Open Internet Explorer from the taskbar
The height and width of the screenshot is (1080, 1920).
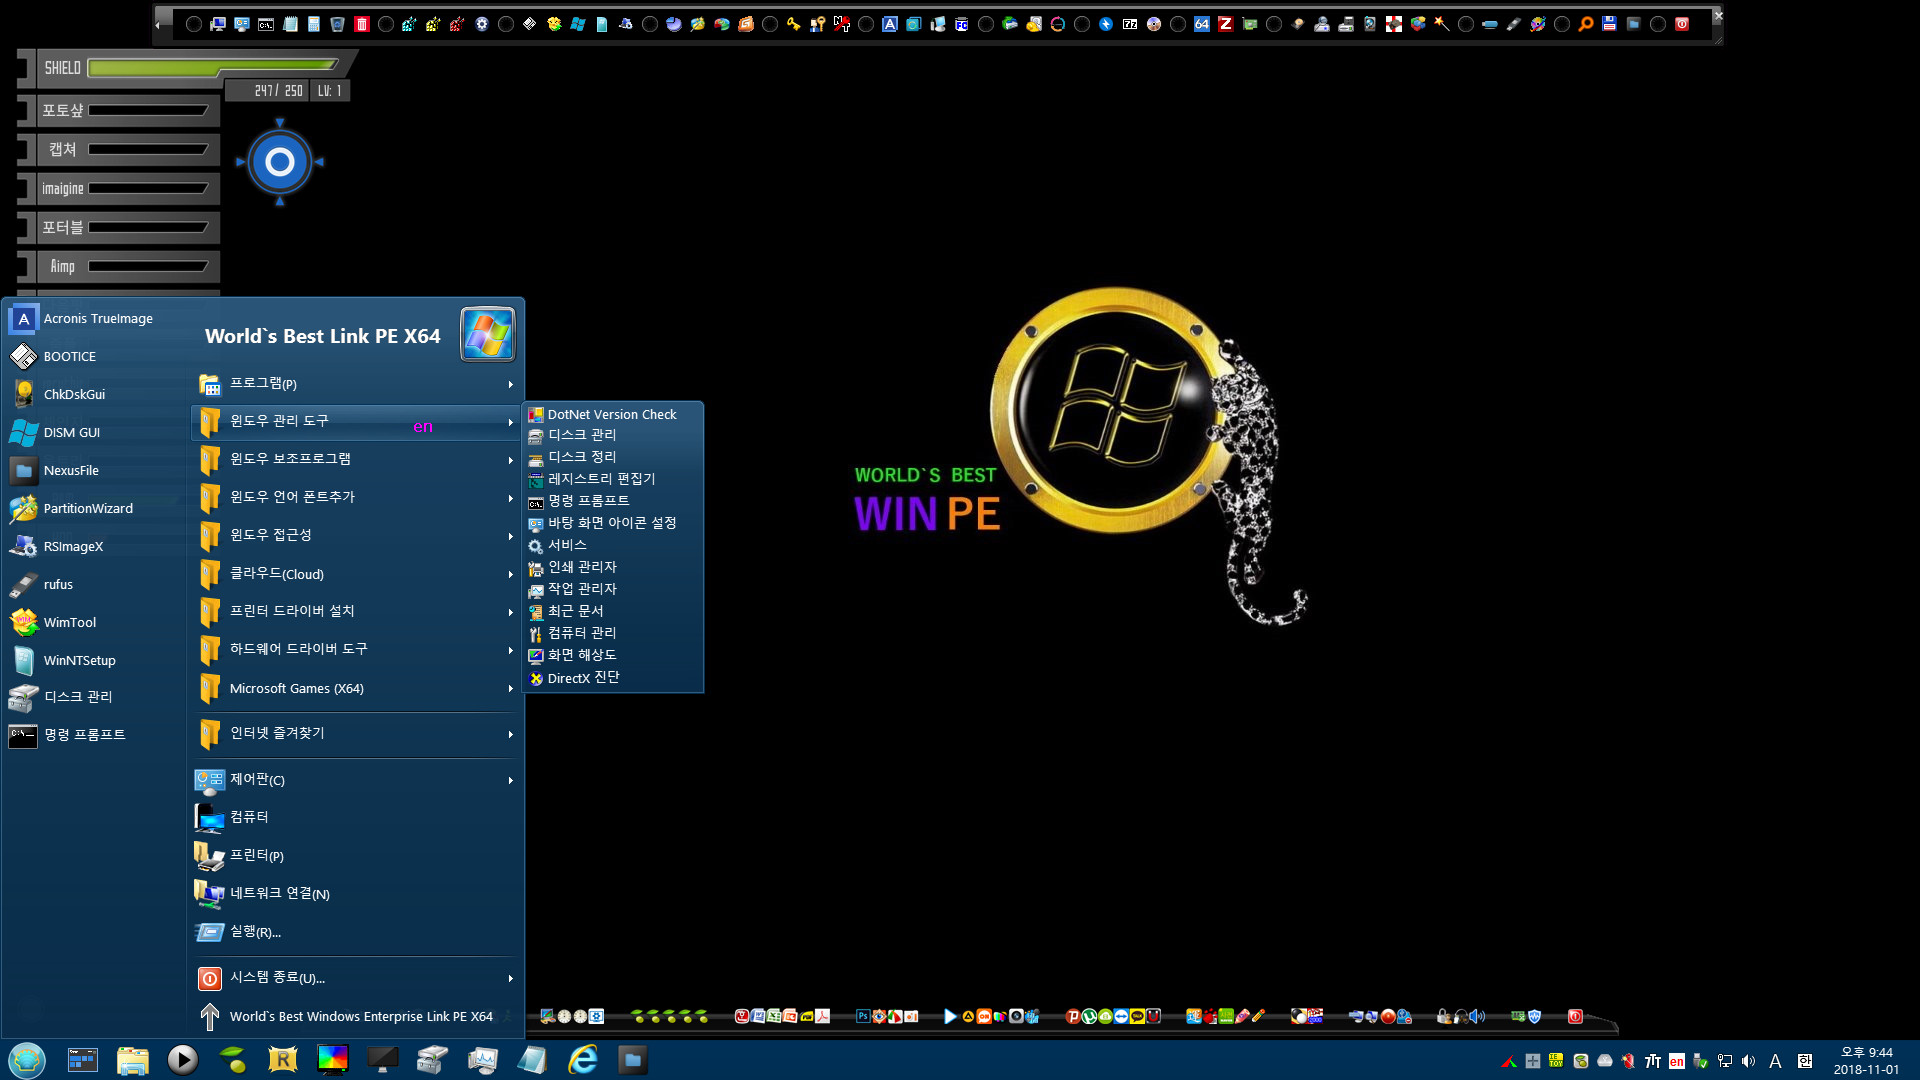[582, 1059]
